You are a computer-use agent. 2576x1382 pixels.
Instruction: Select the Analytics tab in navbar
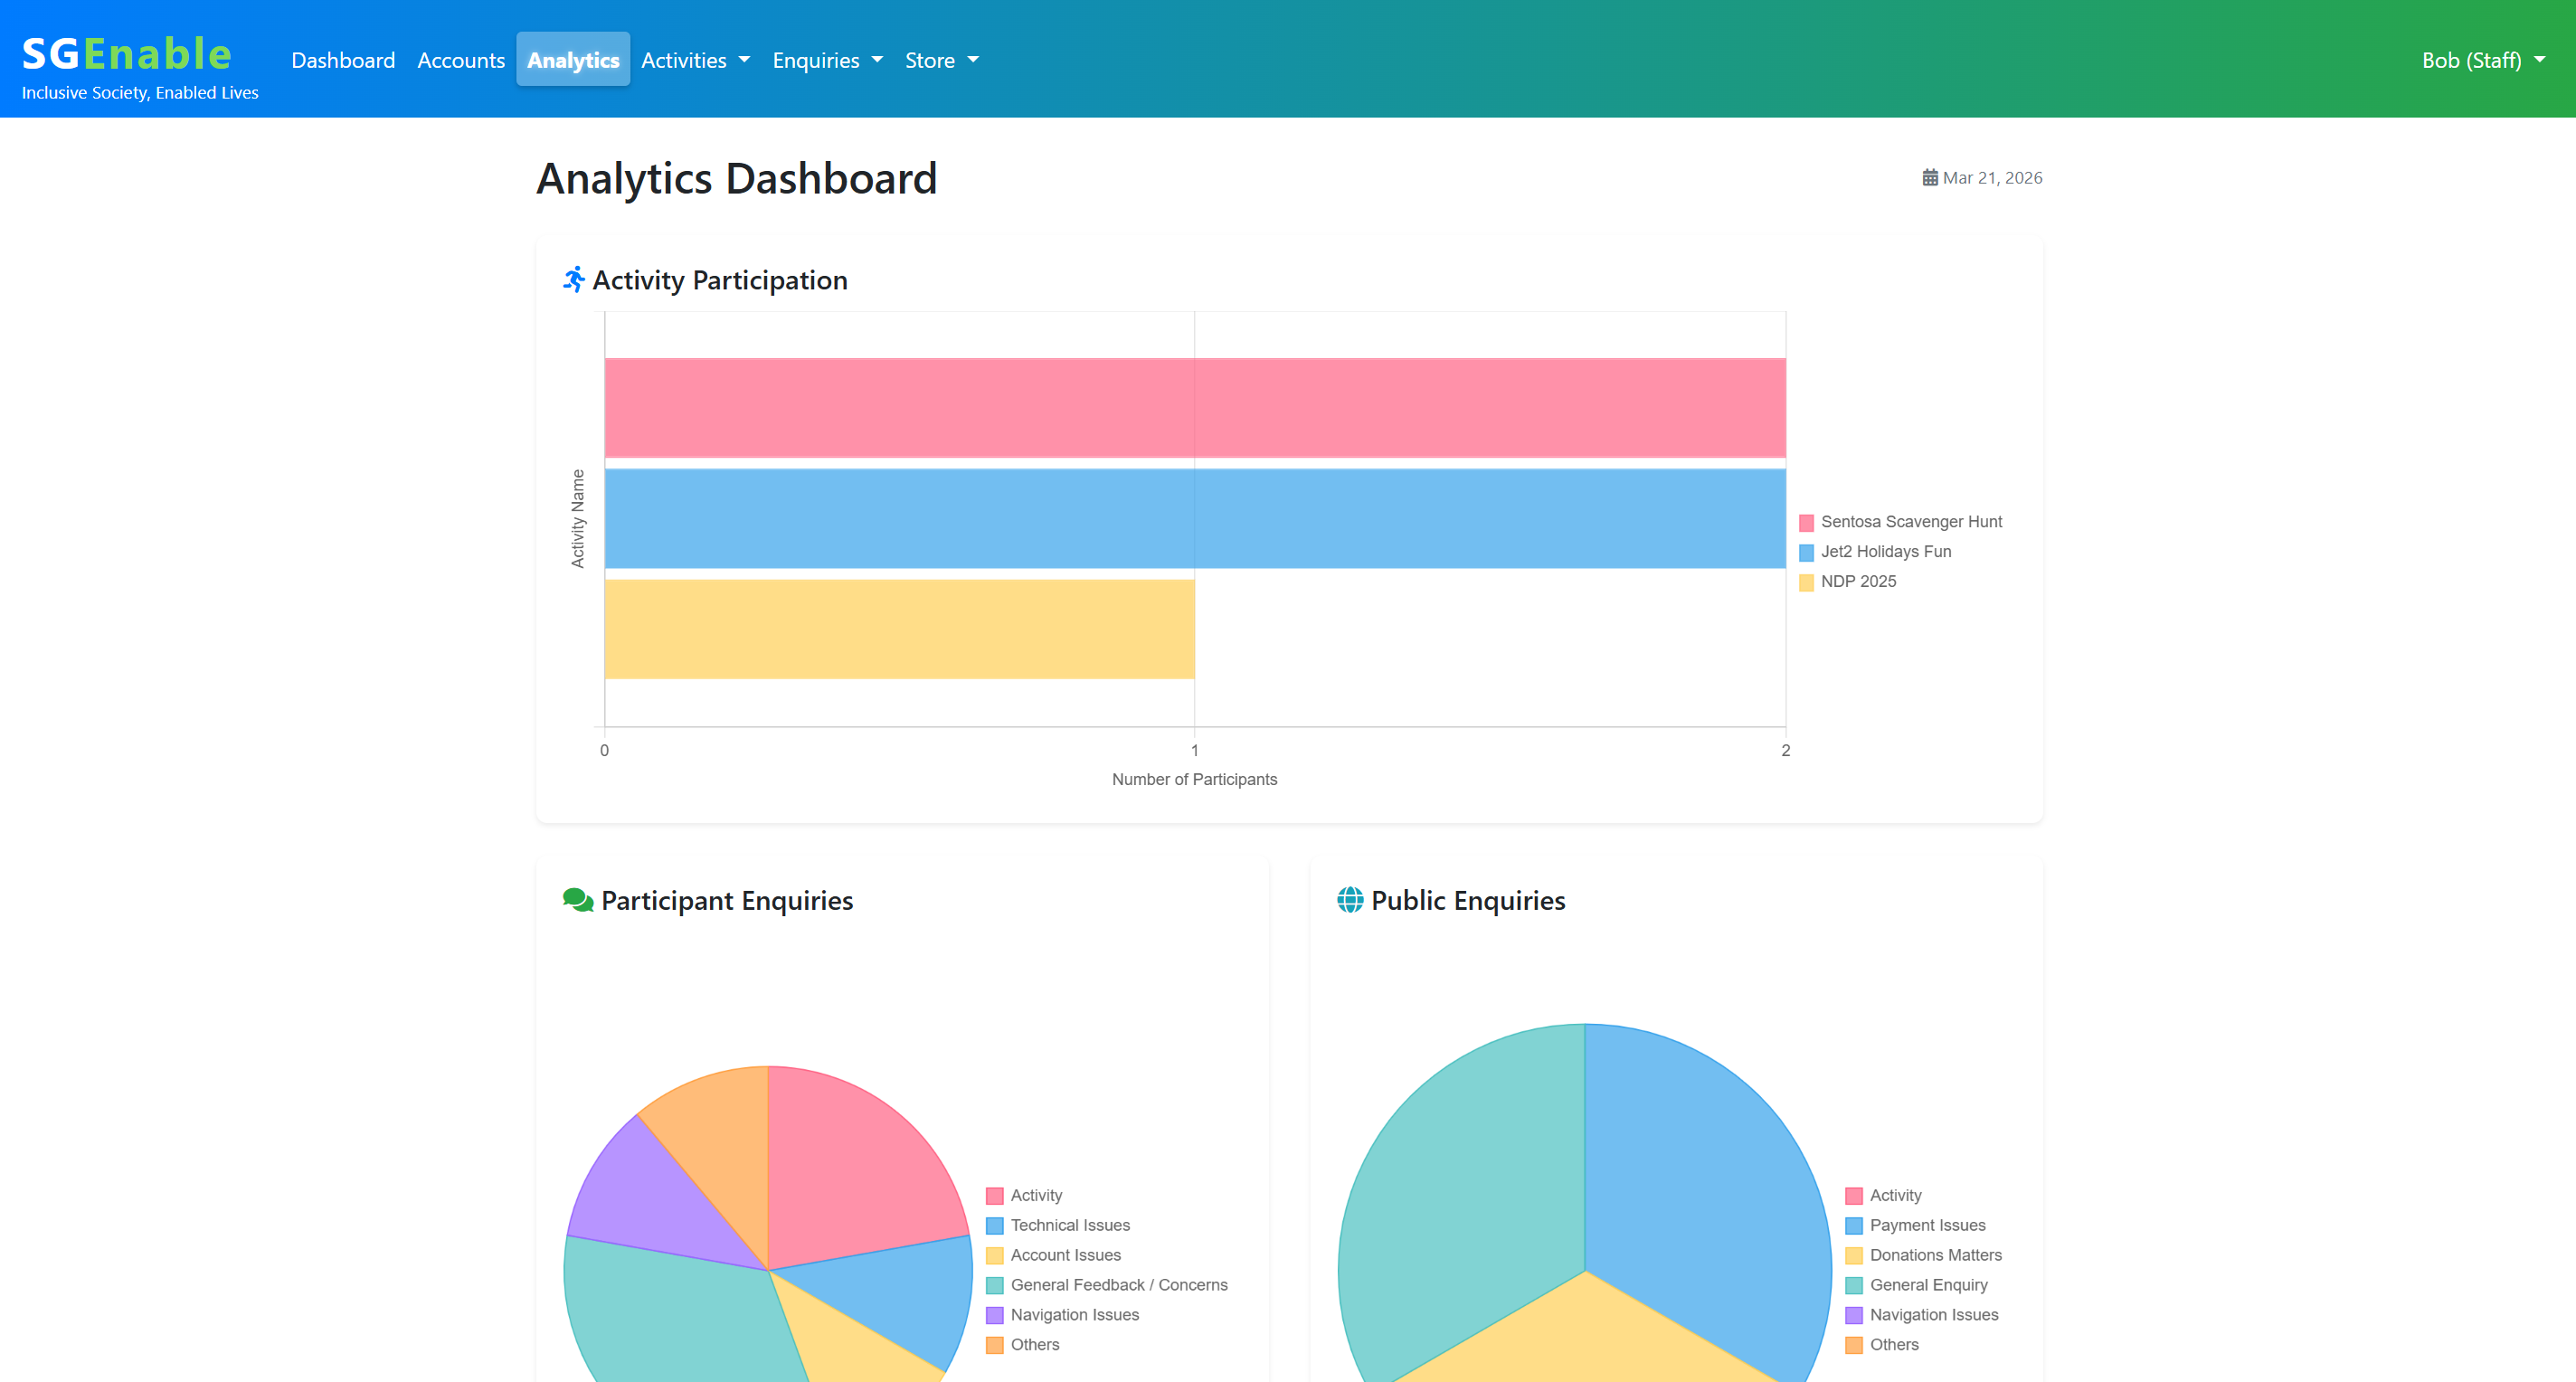(x=573, y=60)
